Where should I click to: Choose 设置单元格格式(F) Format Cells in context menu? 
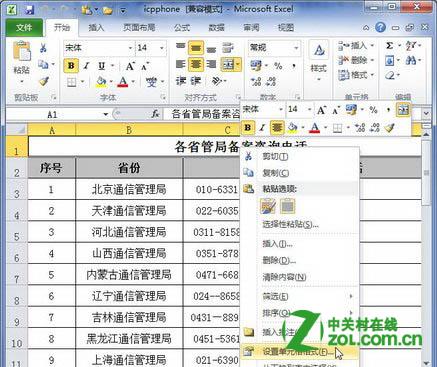click(299, 351)
